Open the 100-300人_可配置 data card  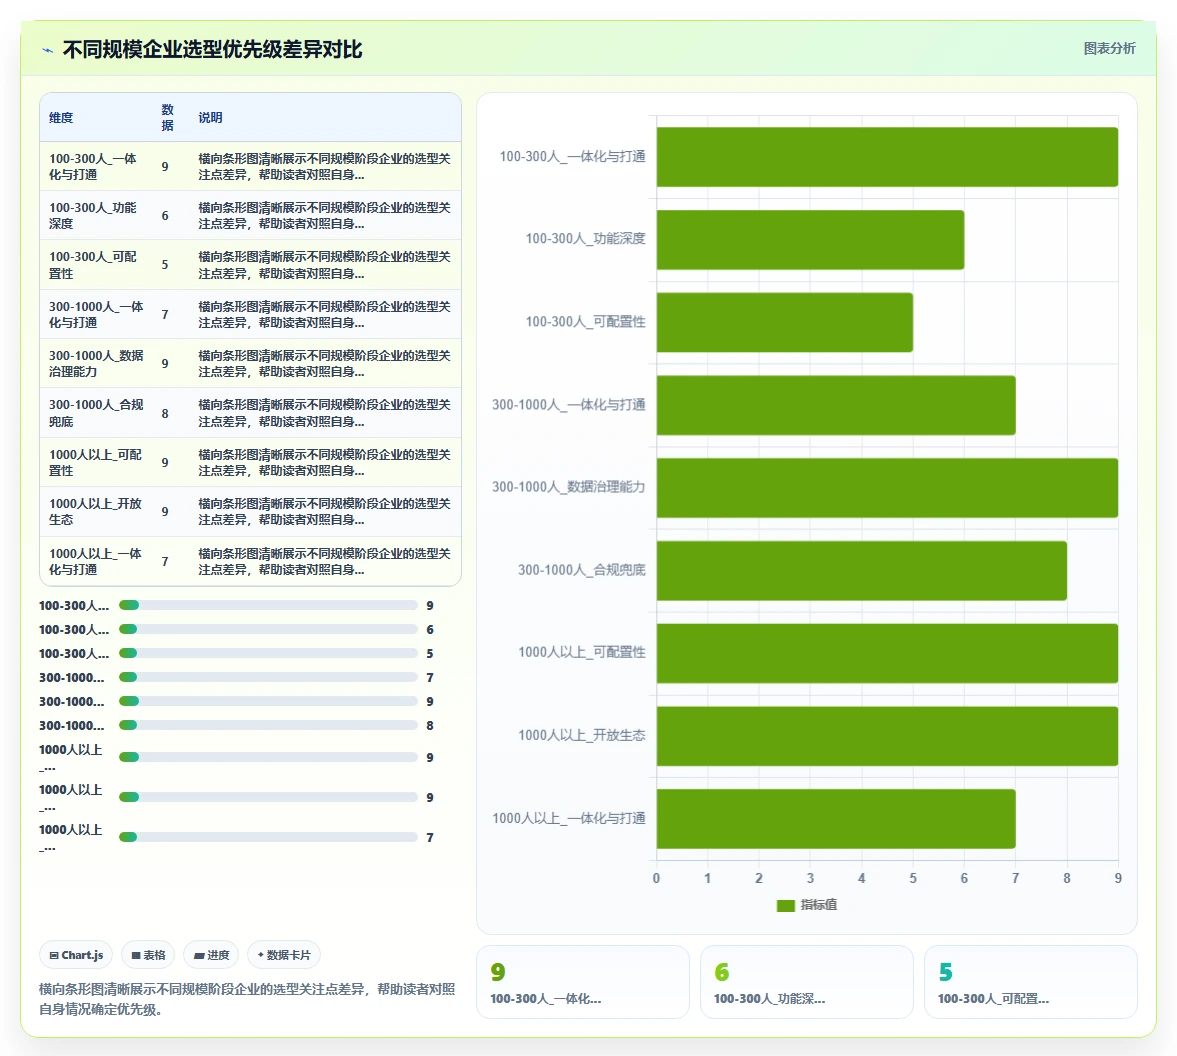pyautogui.click(x=1031, y=982)
